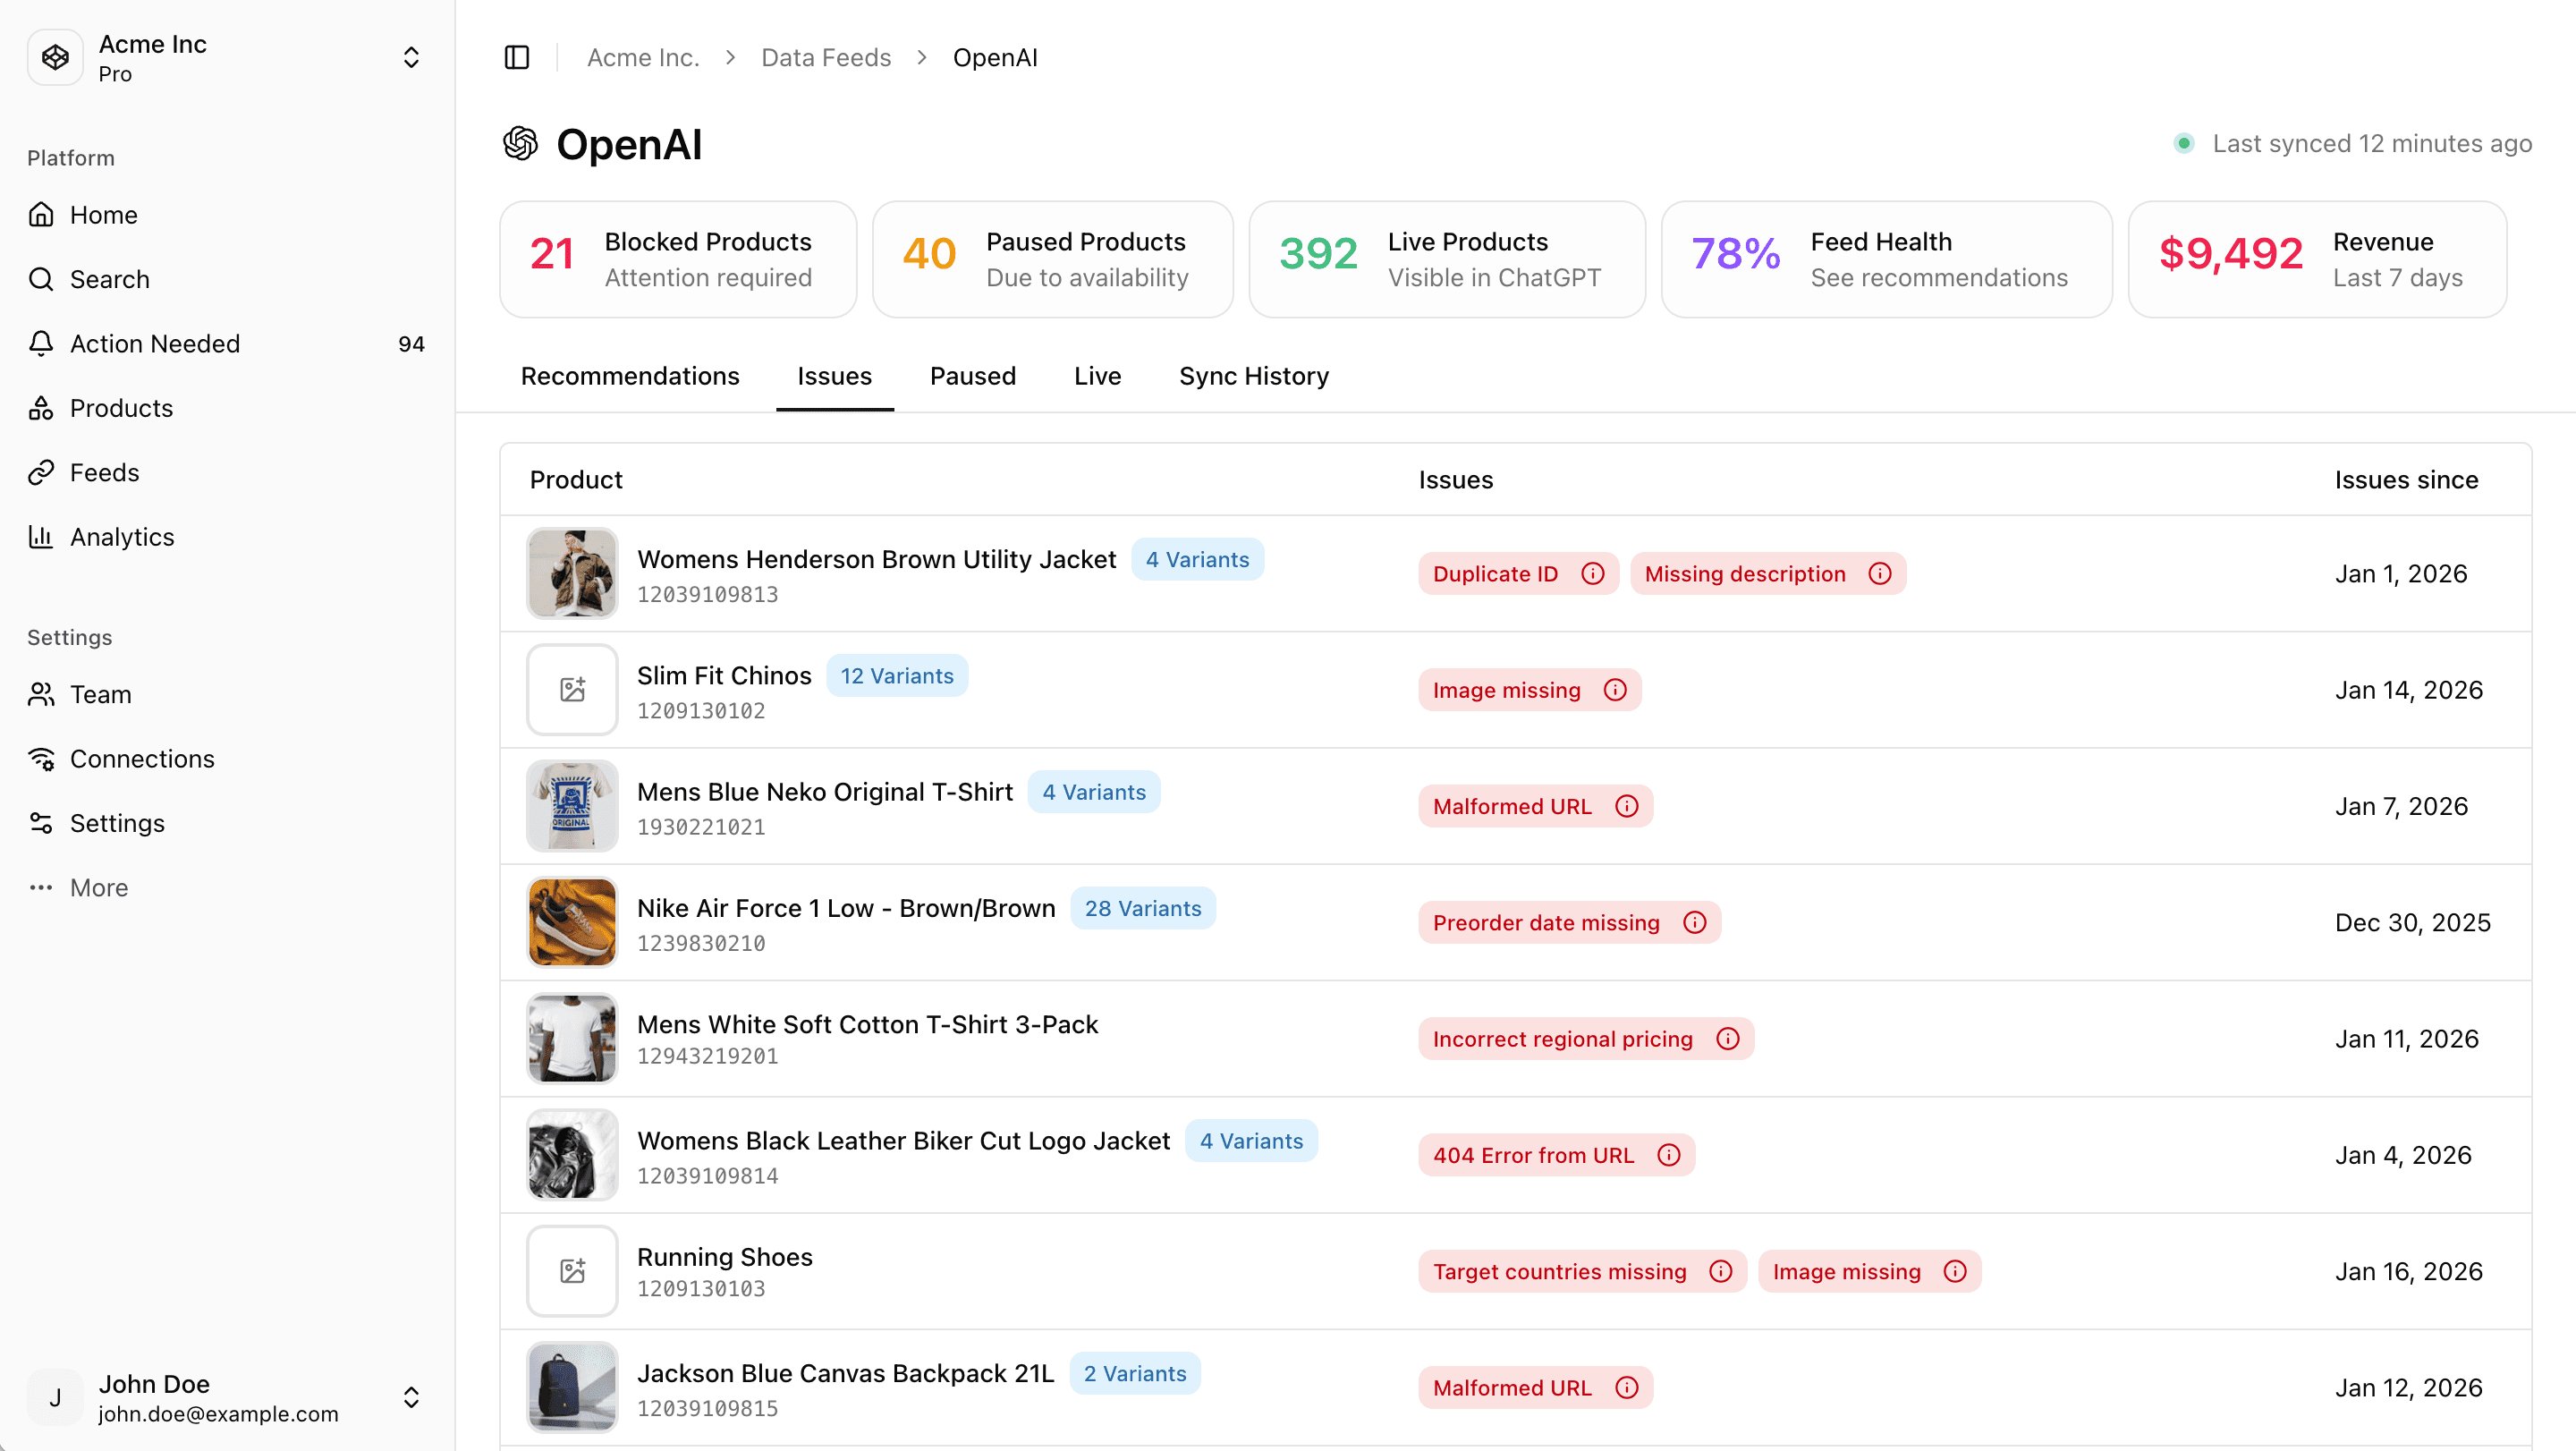Navigate to Data Feeds via the breadcrumb

(825, 57)
